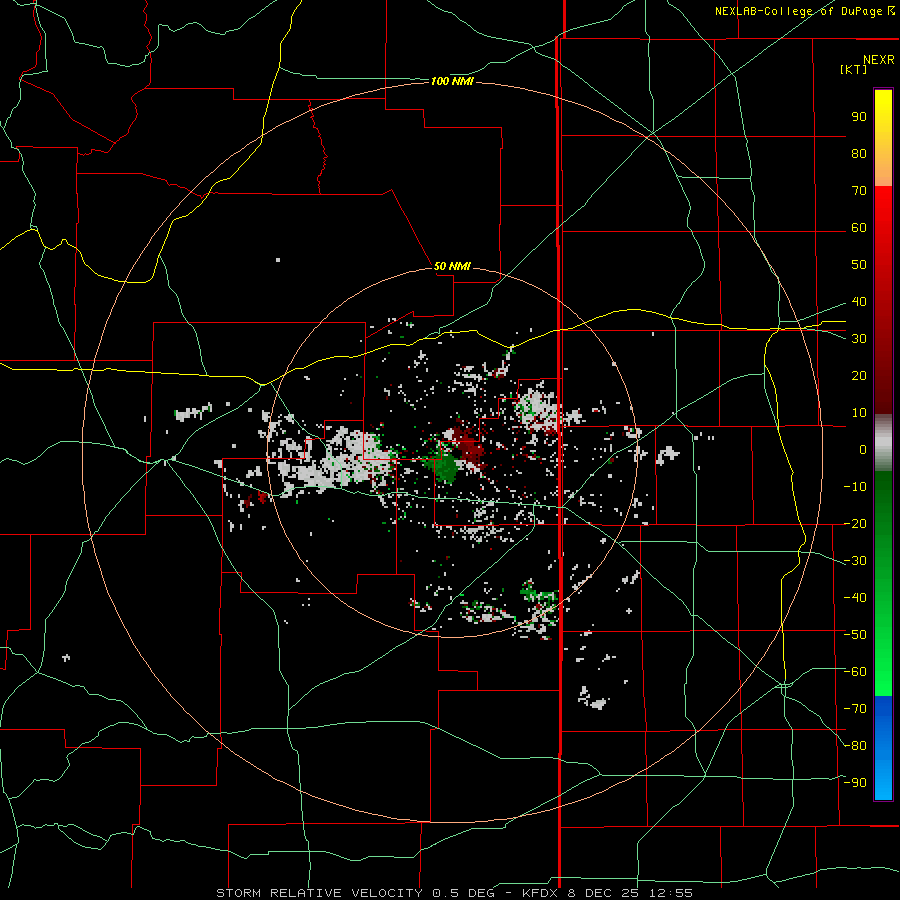Click the -20 scale value
900x900 pixels.
855,523
